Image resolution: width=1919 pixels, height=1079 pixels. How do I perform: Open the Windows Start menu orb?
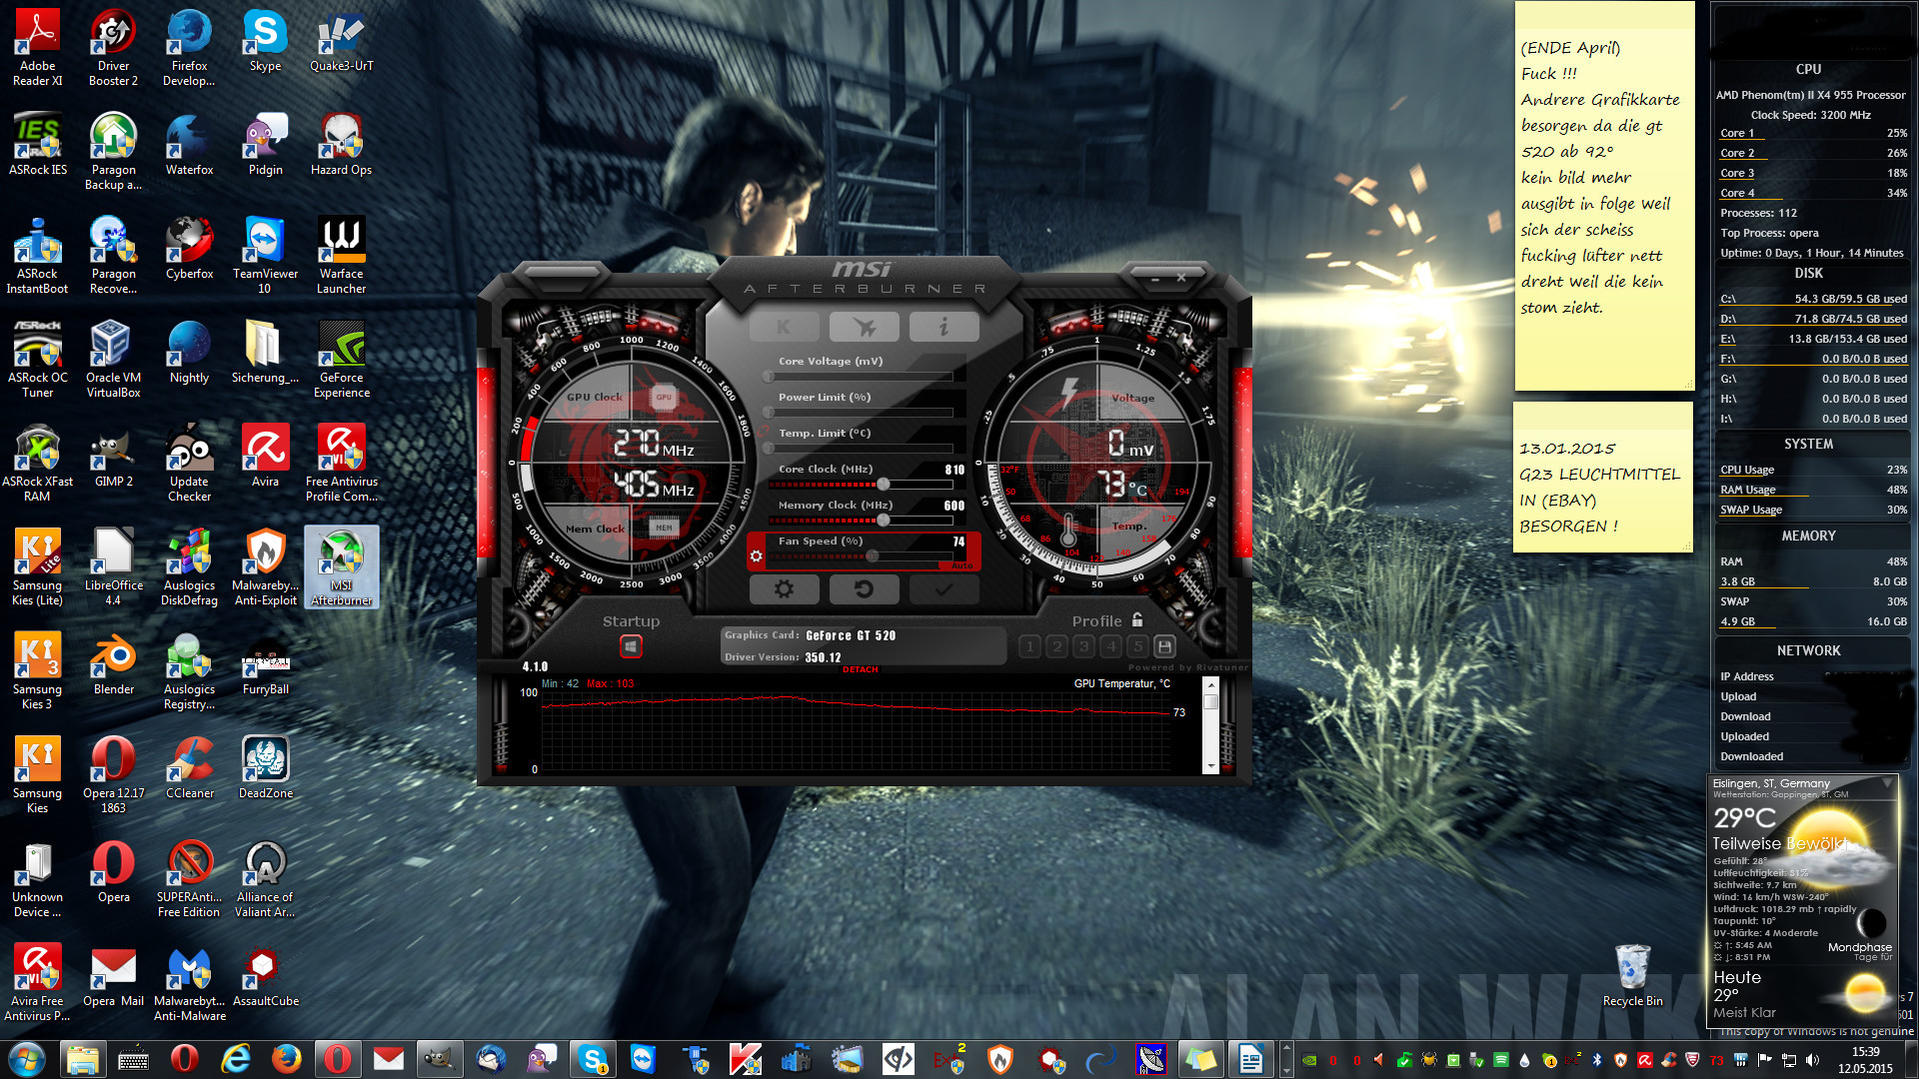[x=27, y=1058]
